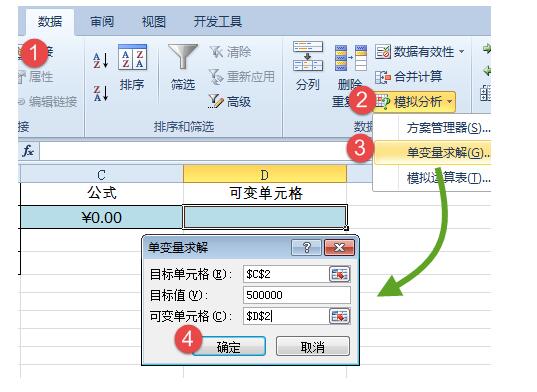Click the 确定 button in the dialog
Viewport: 537px width, 392px height.
[x=228, y=346]
